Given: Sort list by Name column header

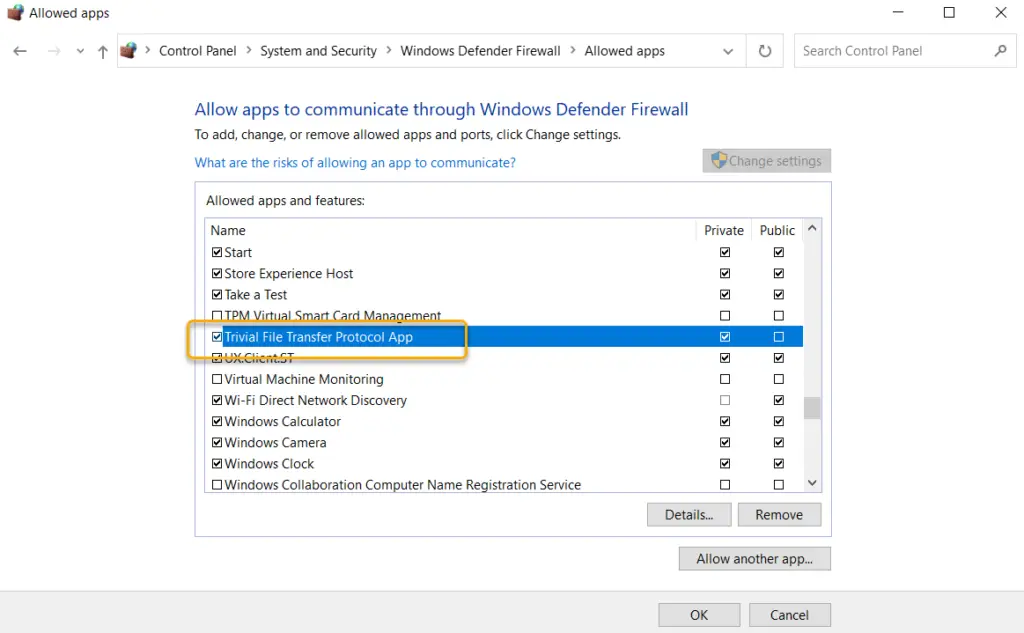Looking at the screenshot, I should click(228, 231).
